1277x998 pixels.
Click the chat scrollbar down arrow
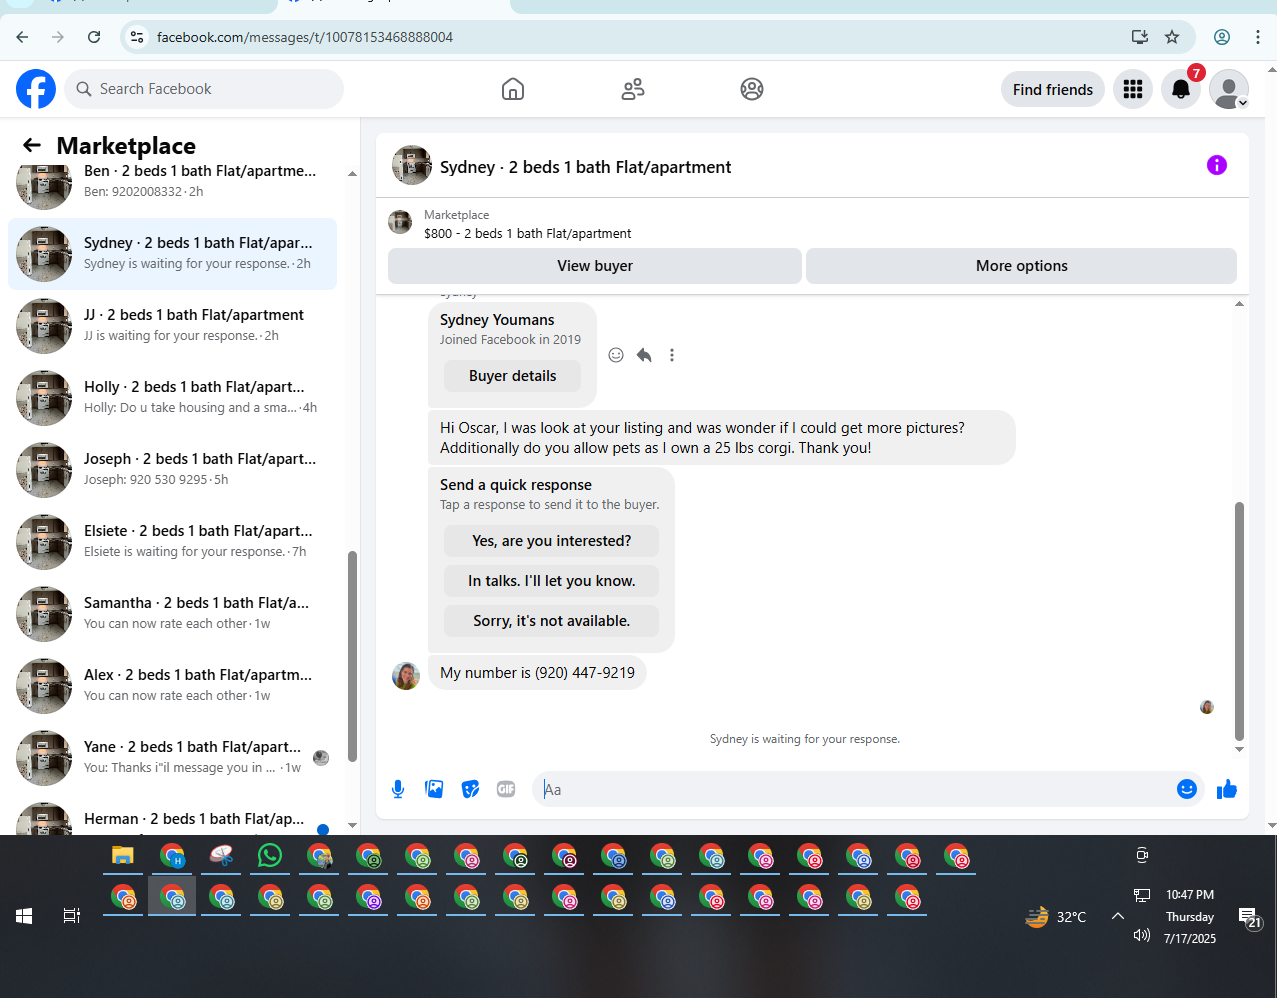coord(1240,749)
